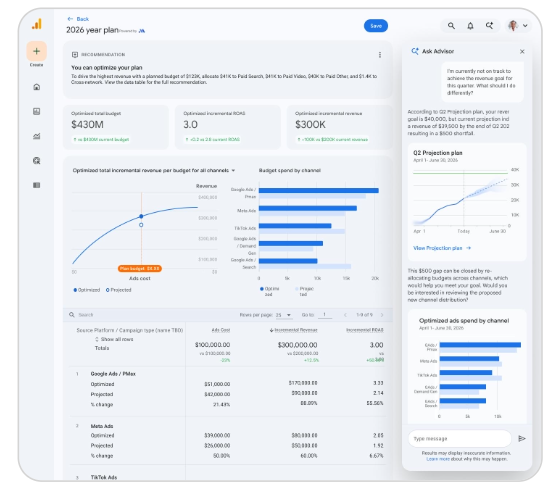Toggle Show all rows in table

click(114, 339)
